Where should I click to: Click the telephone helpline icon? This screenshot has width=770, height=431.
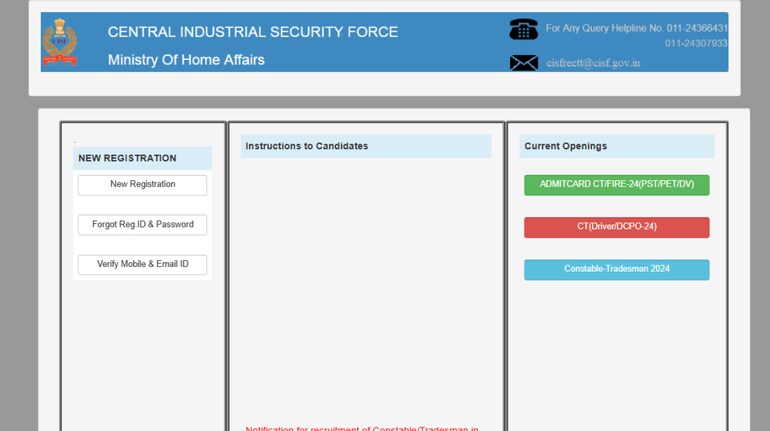click(523, 30)
